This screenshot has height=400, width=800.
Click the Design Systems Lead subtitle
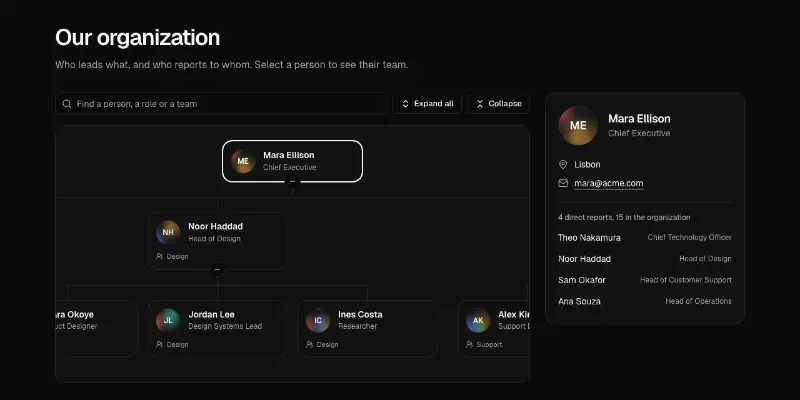pos(225,326)
